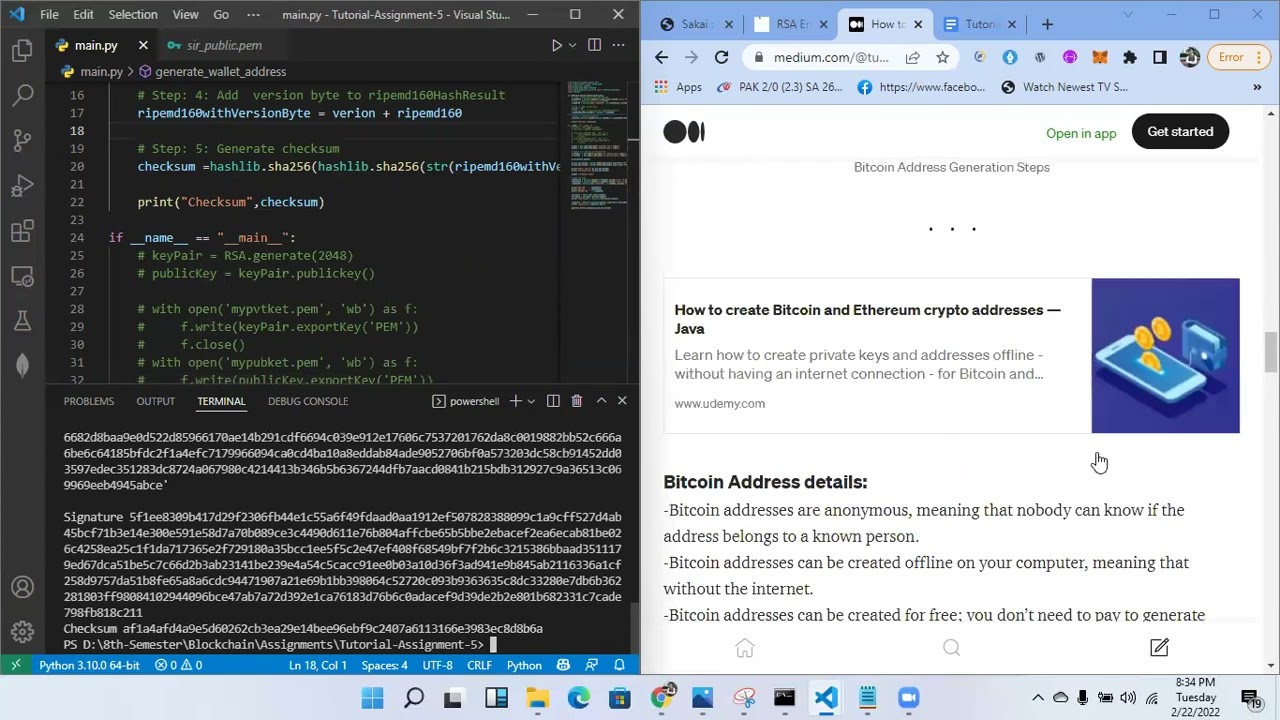Open the Explorer view in VS Code
Image resolution: width=1280 pixels, height=720 pixels.
point(23,50)
